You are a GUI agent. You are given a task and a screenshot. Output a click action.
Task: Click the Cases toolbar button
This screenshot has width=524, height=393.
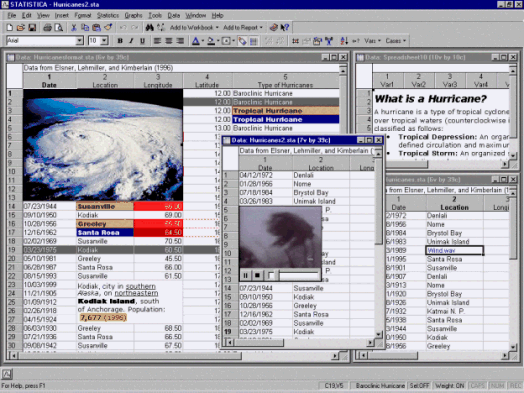[395, 41]
